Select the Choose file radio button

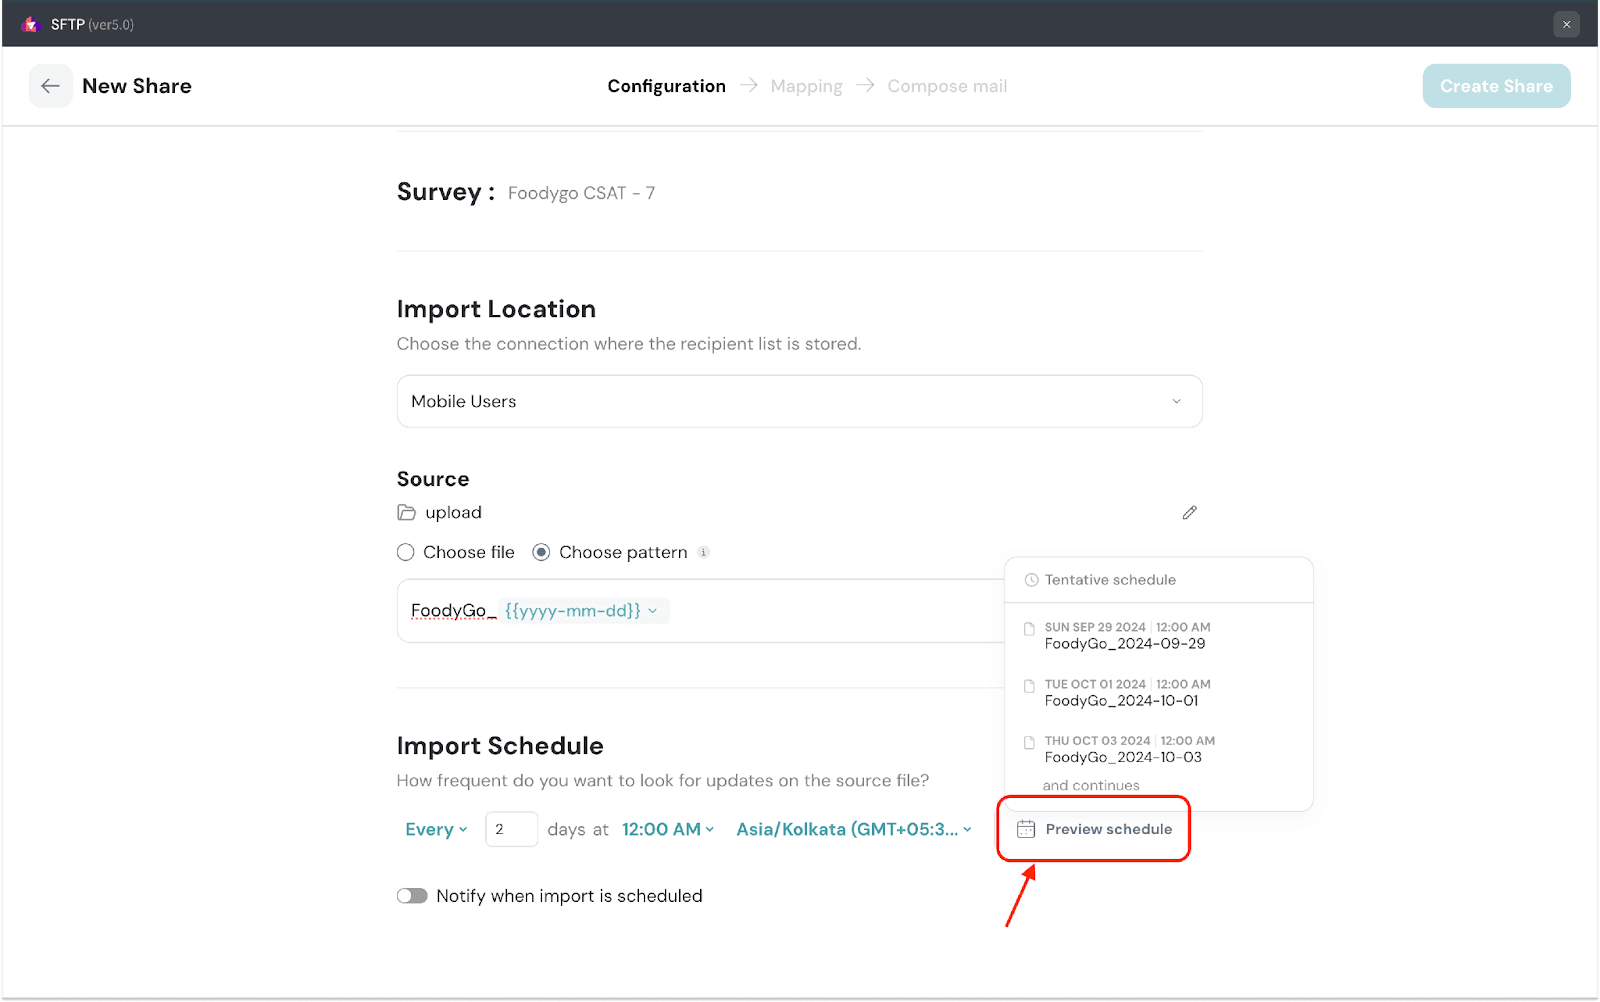(405, 553)
